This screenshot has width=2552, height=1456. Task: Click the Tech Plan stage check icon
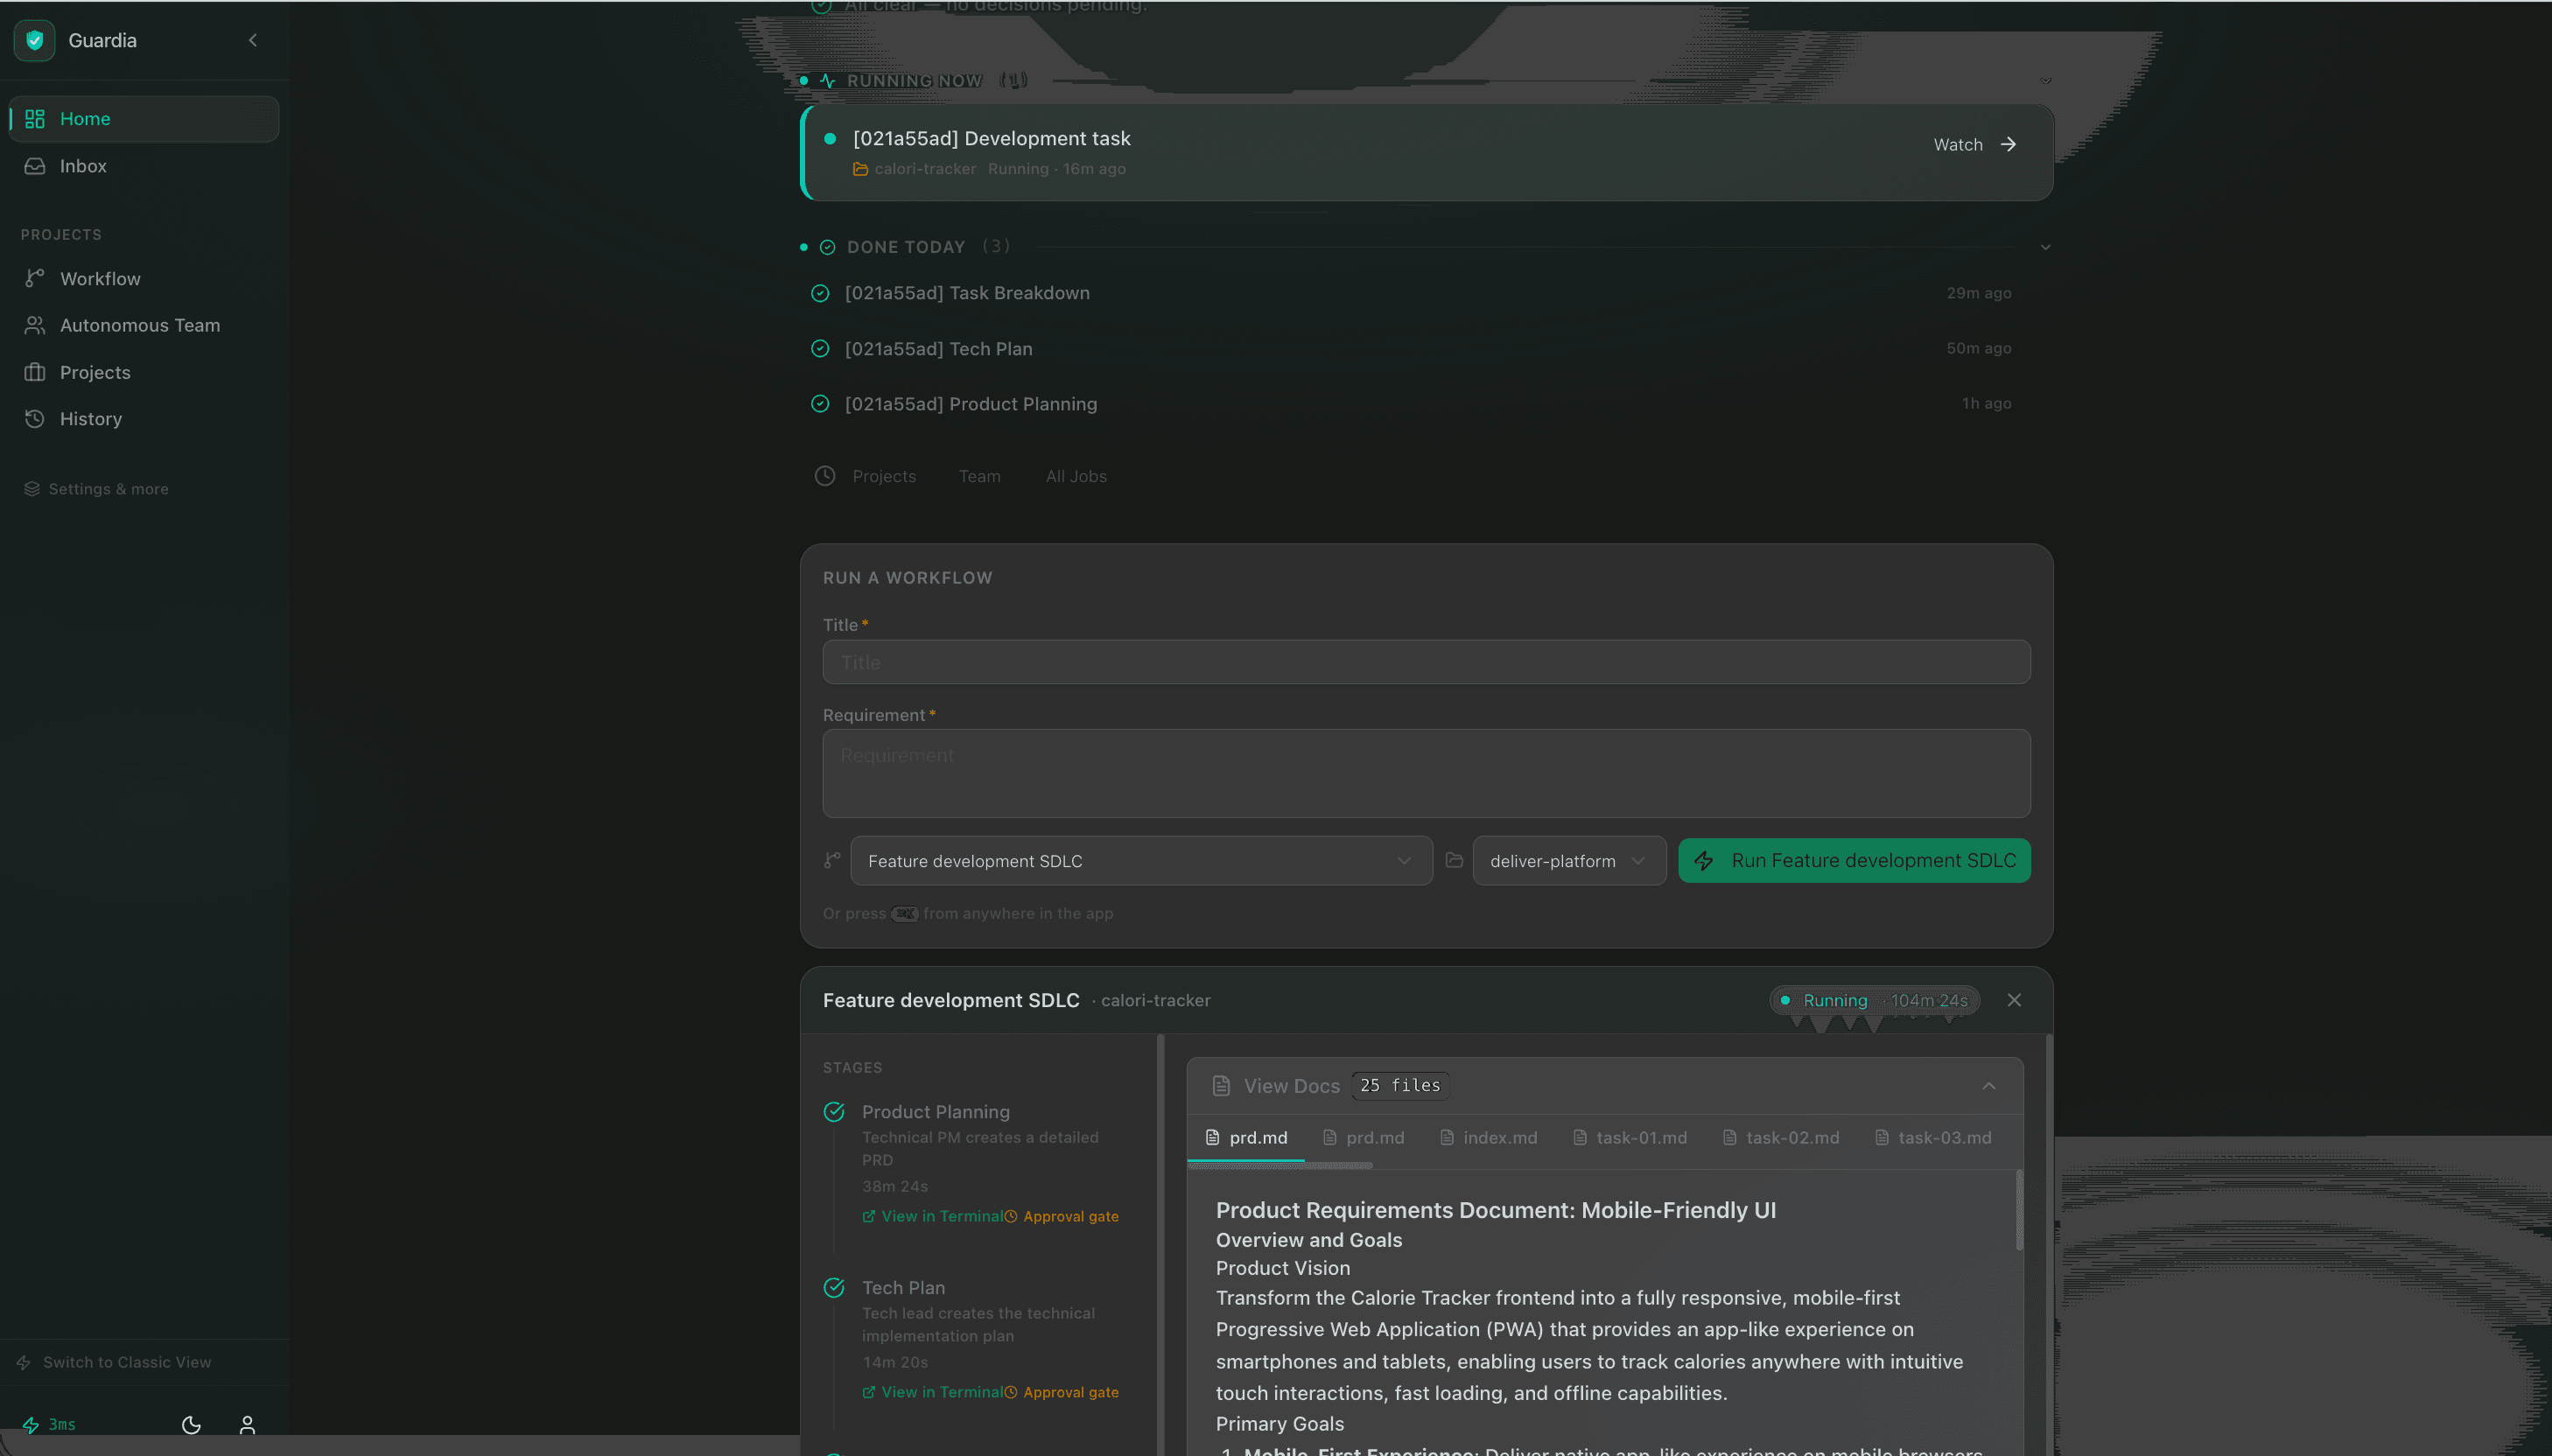834,1288
